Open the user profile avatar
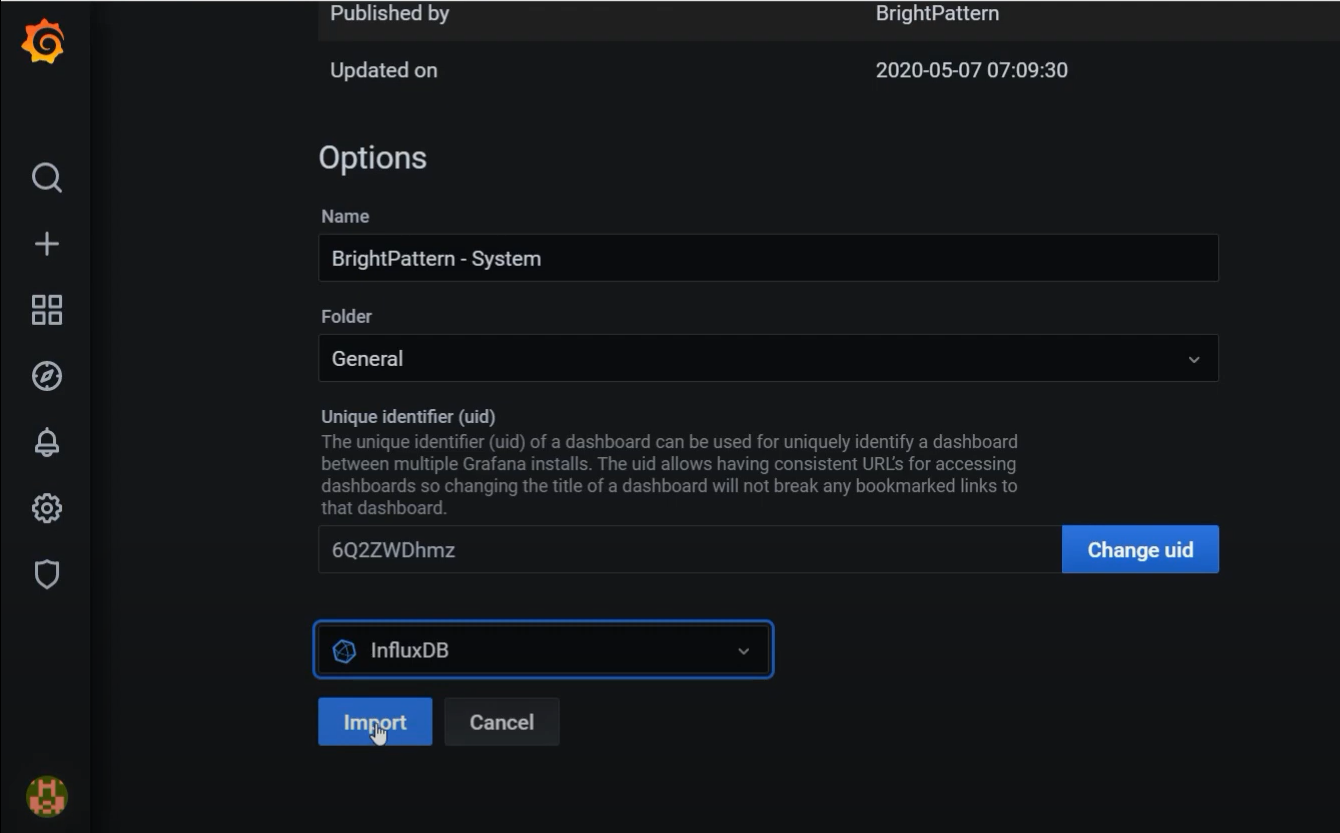The width and height of the screenshot is (1340, 833). [46, 797]
